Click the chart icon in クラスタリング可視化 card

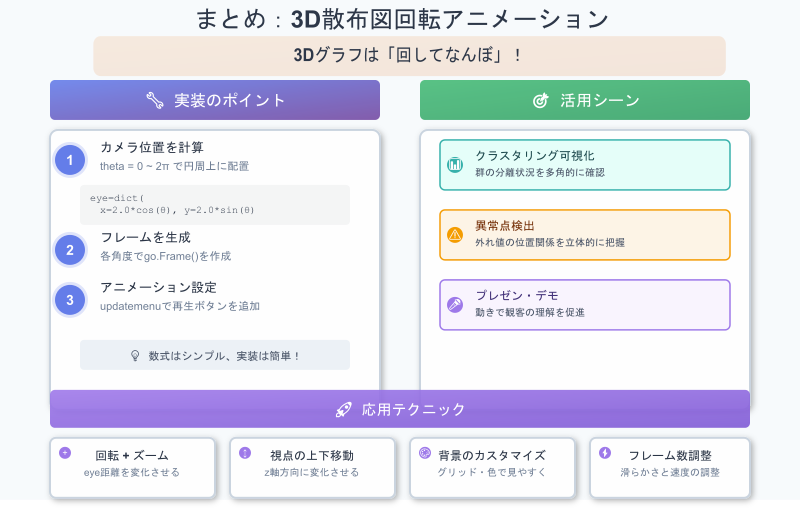point(455,165)
